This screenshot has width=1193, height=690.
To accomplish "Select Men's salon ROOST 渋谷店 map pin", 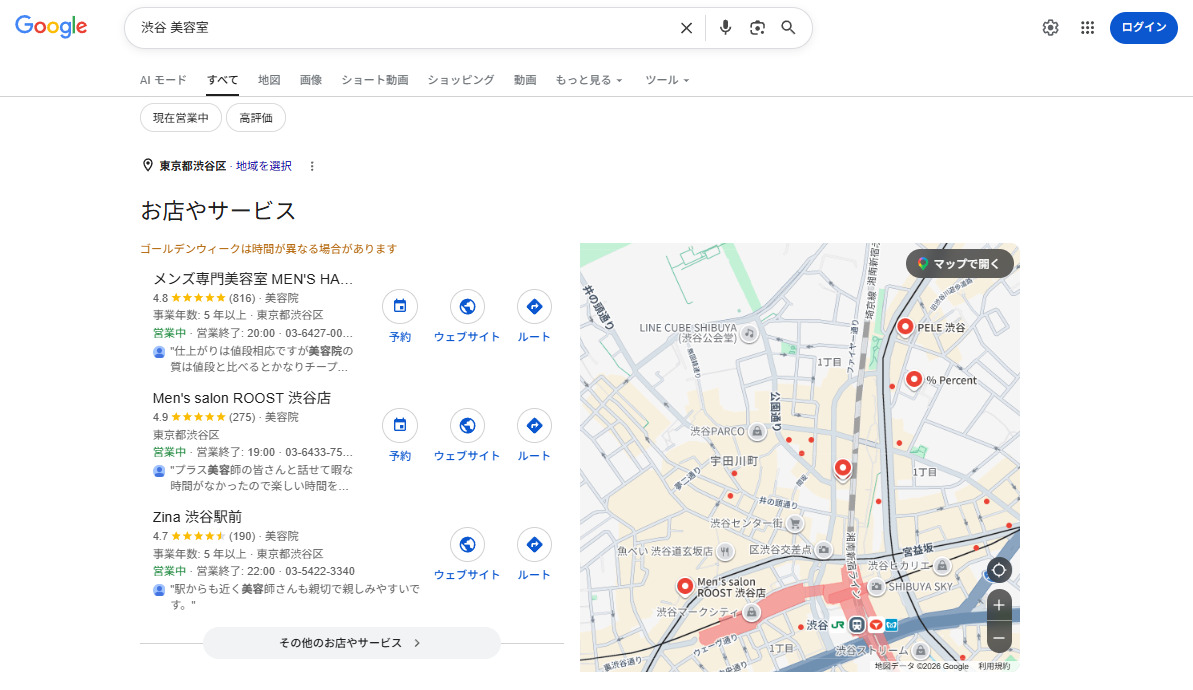I will 685,586.
